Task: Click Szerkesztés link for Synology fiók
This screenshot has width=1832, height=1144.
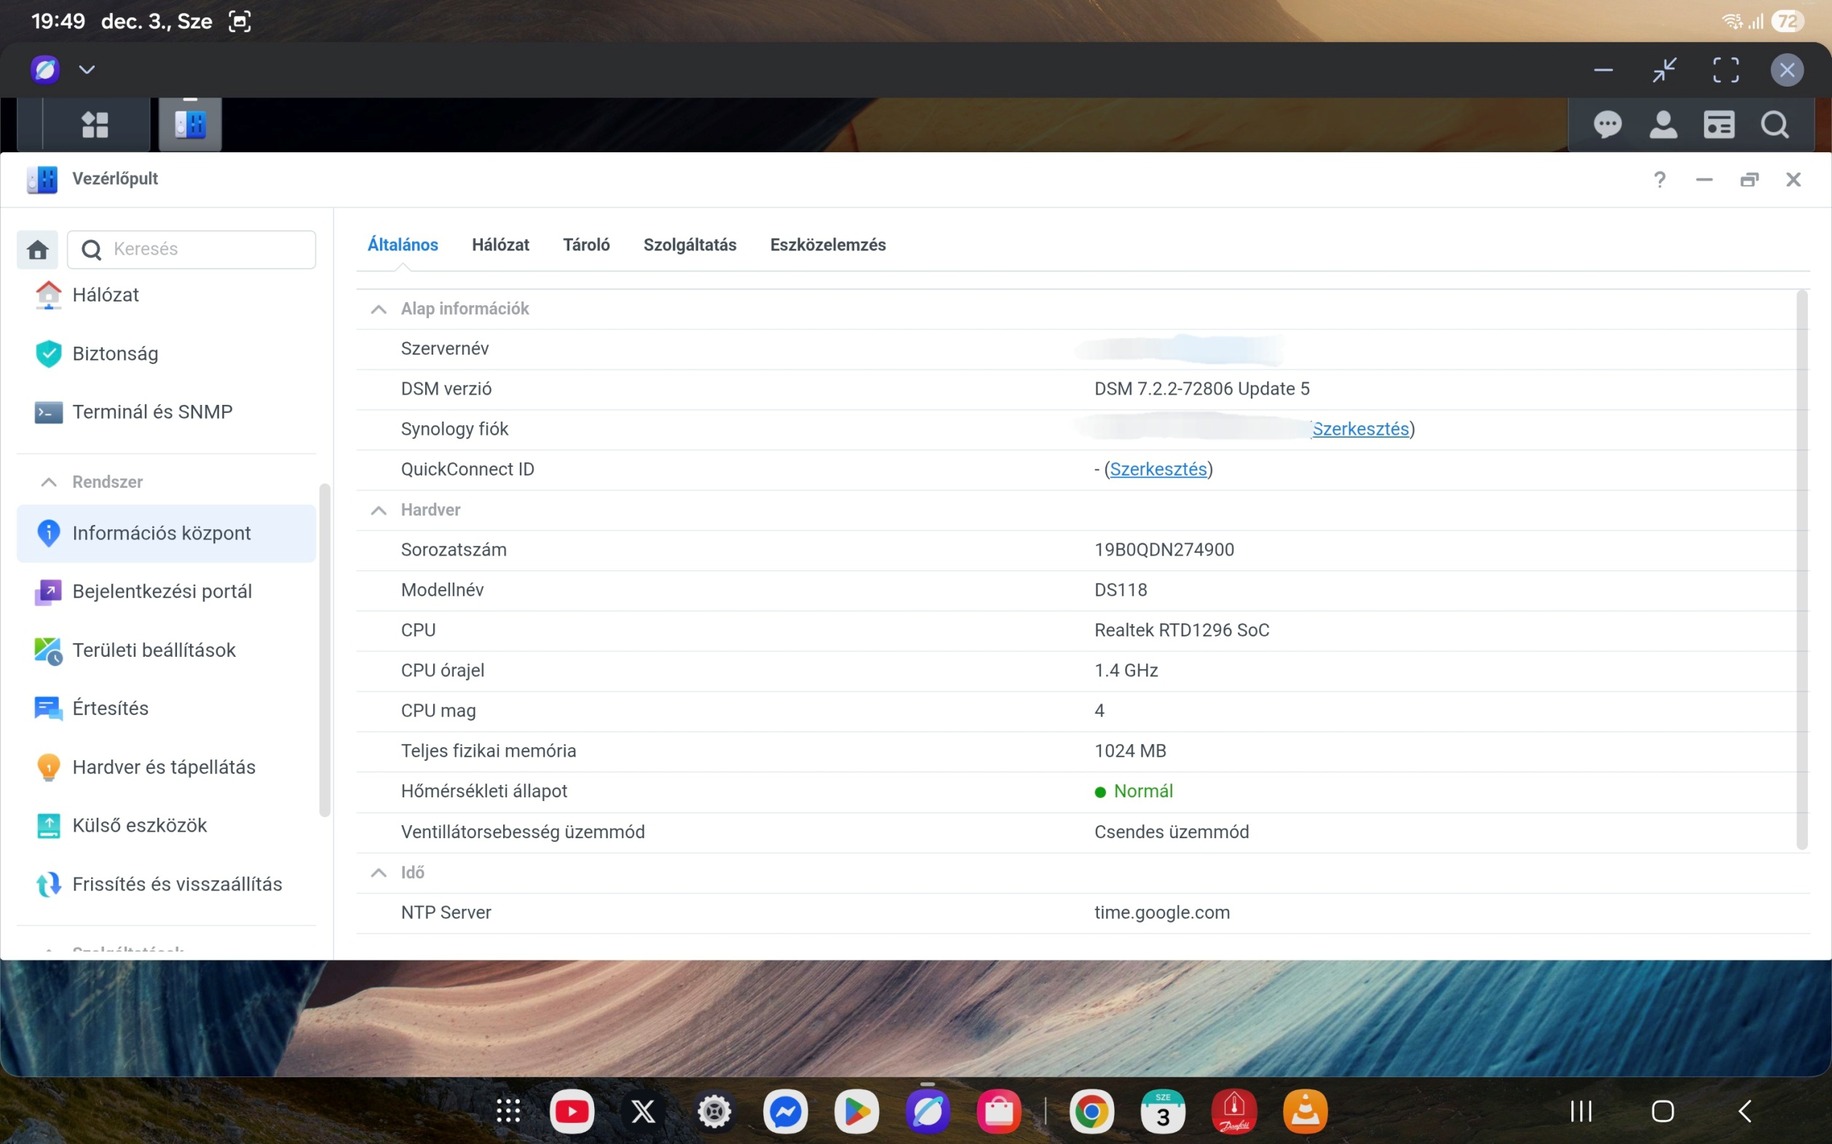Action: point(1360,429)
